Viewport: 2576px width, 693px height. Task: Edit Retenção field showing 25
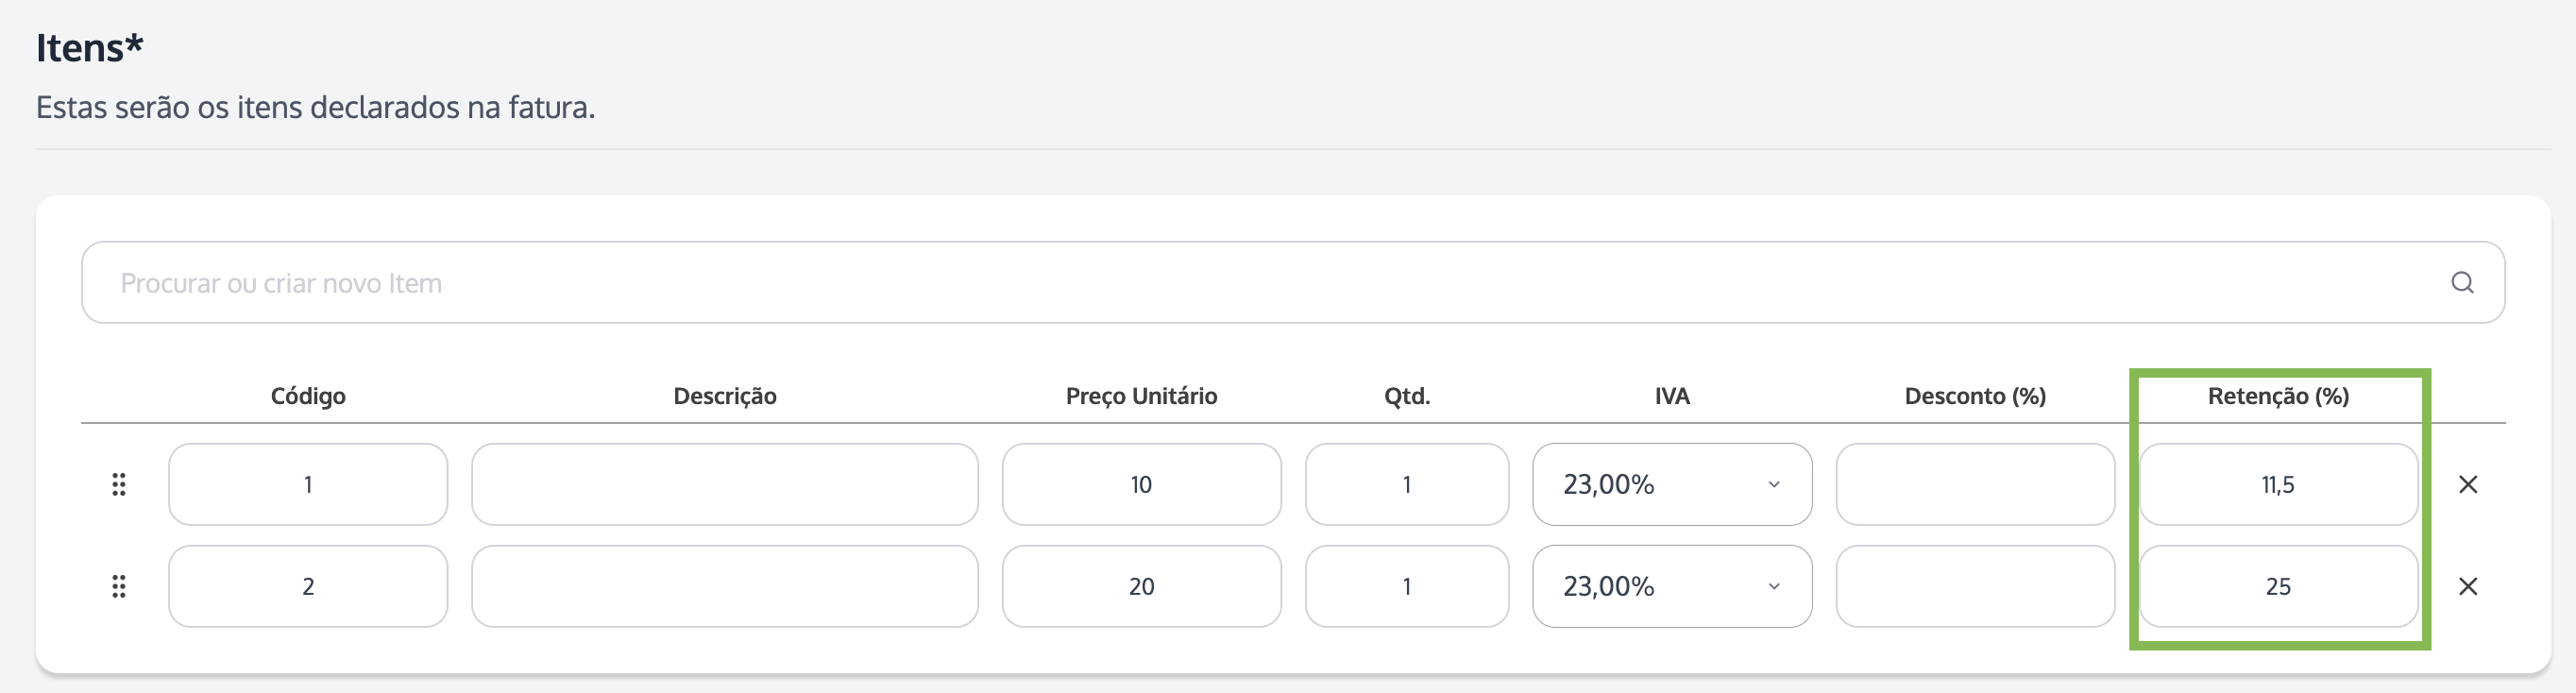2278,586
